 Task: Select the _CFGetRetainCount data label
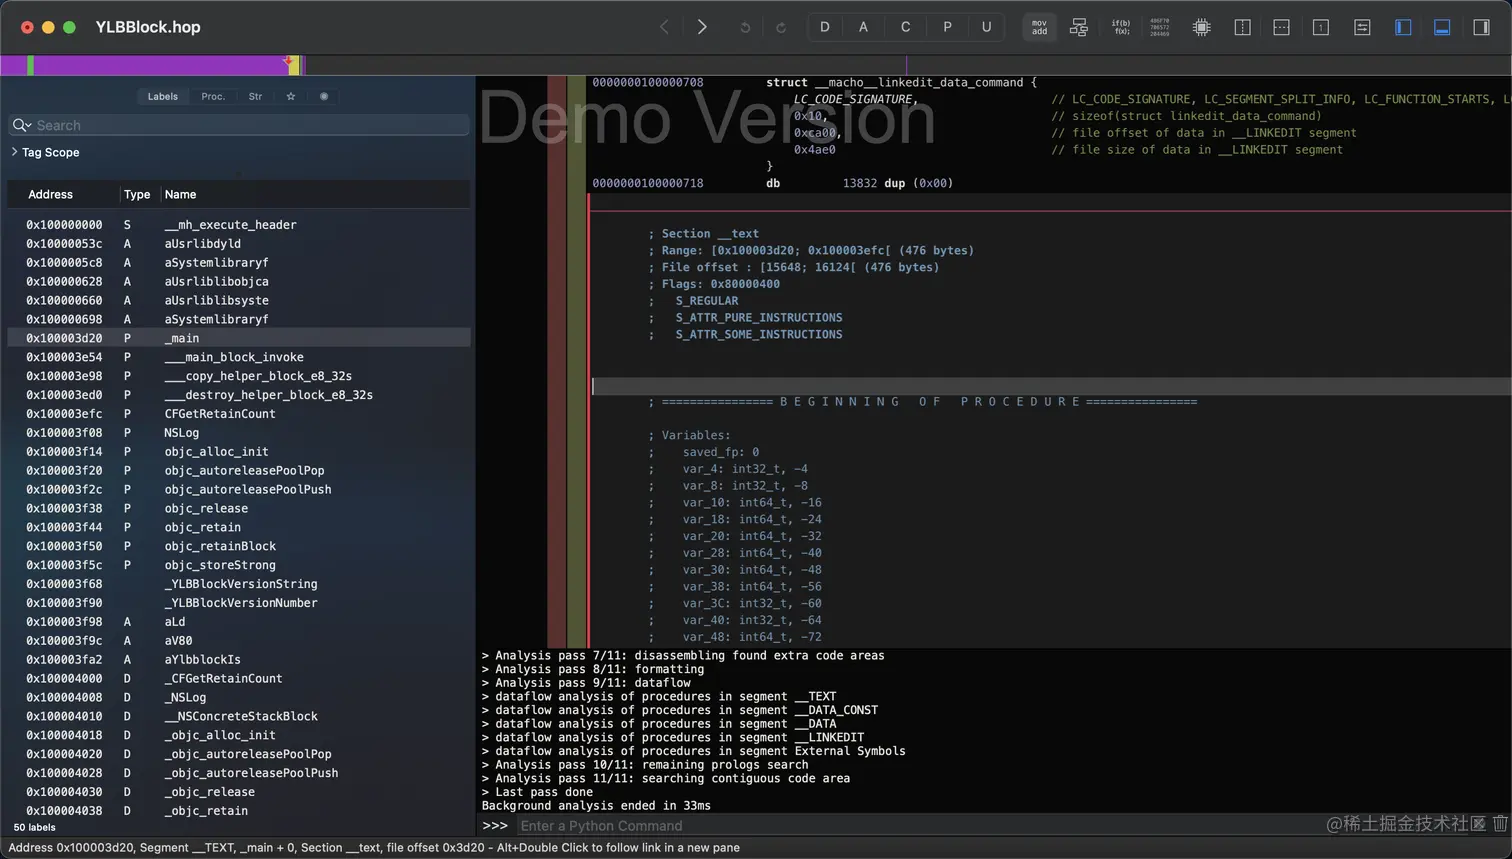tap(239, 679)
